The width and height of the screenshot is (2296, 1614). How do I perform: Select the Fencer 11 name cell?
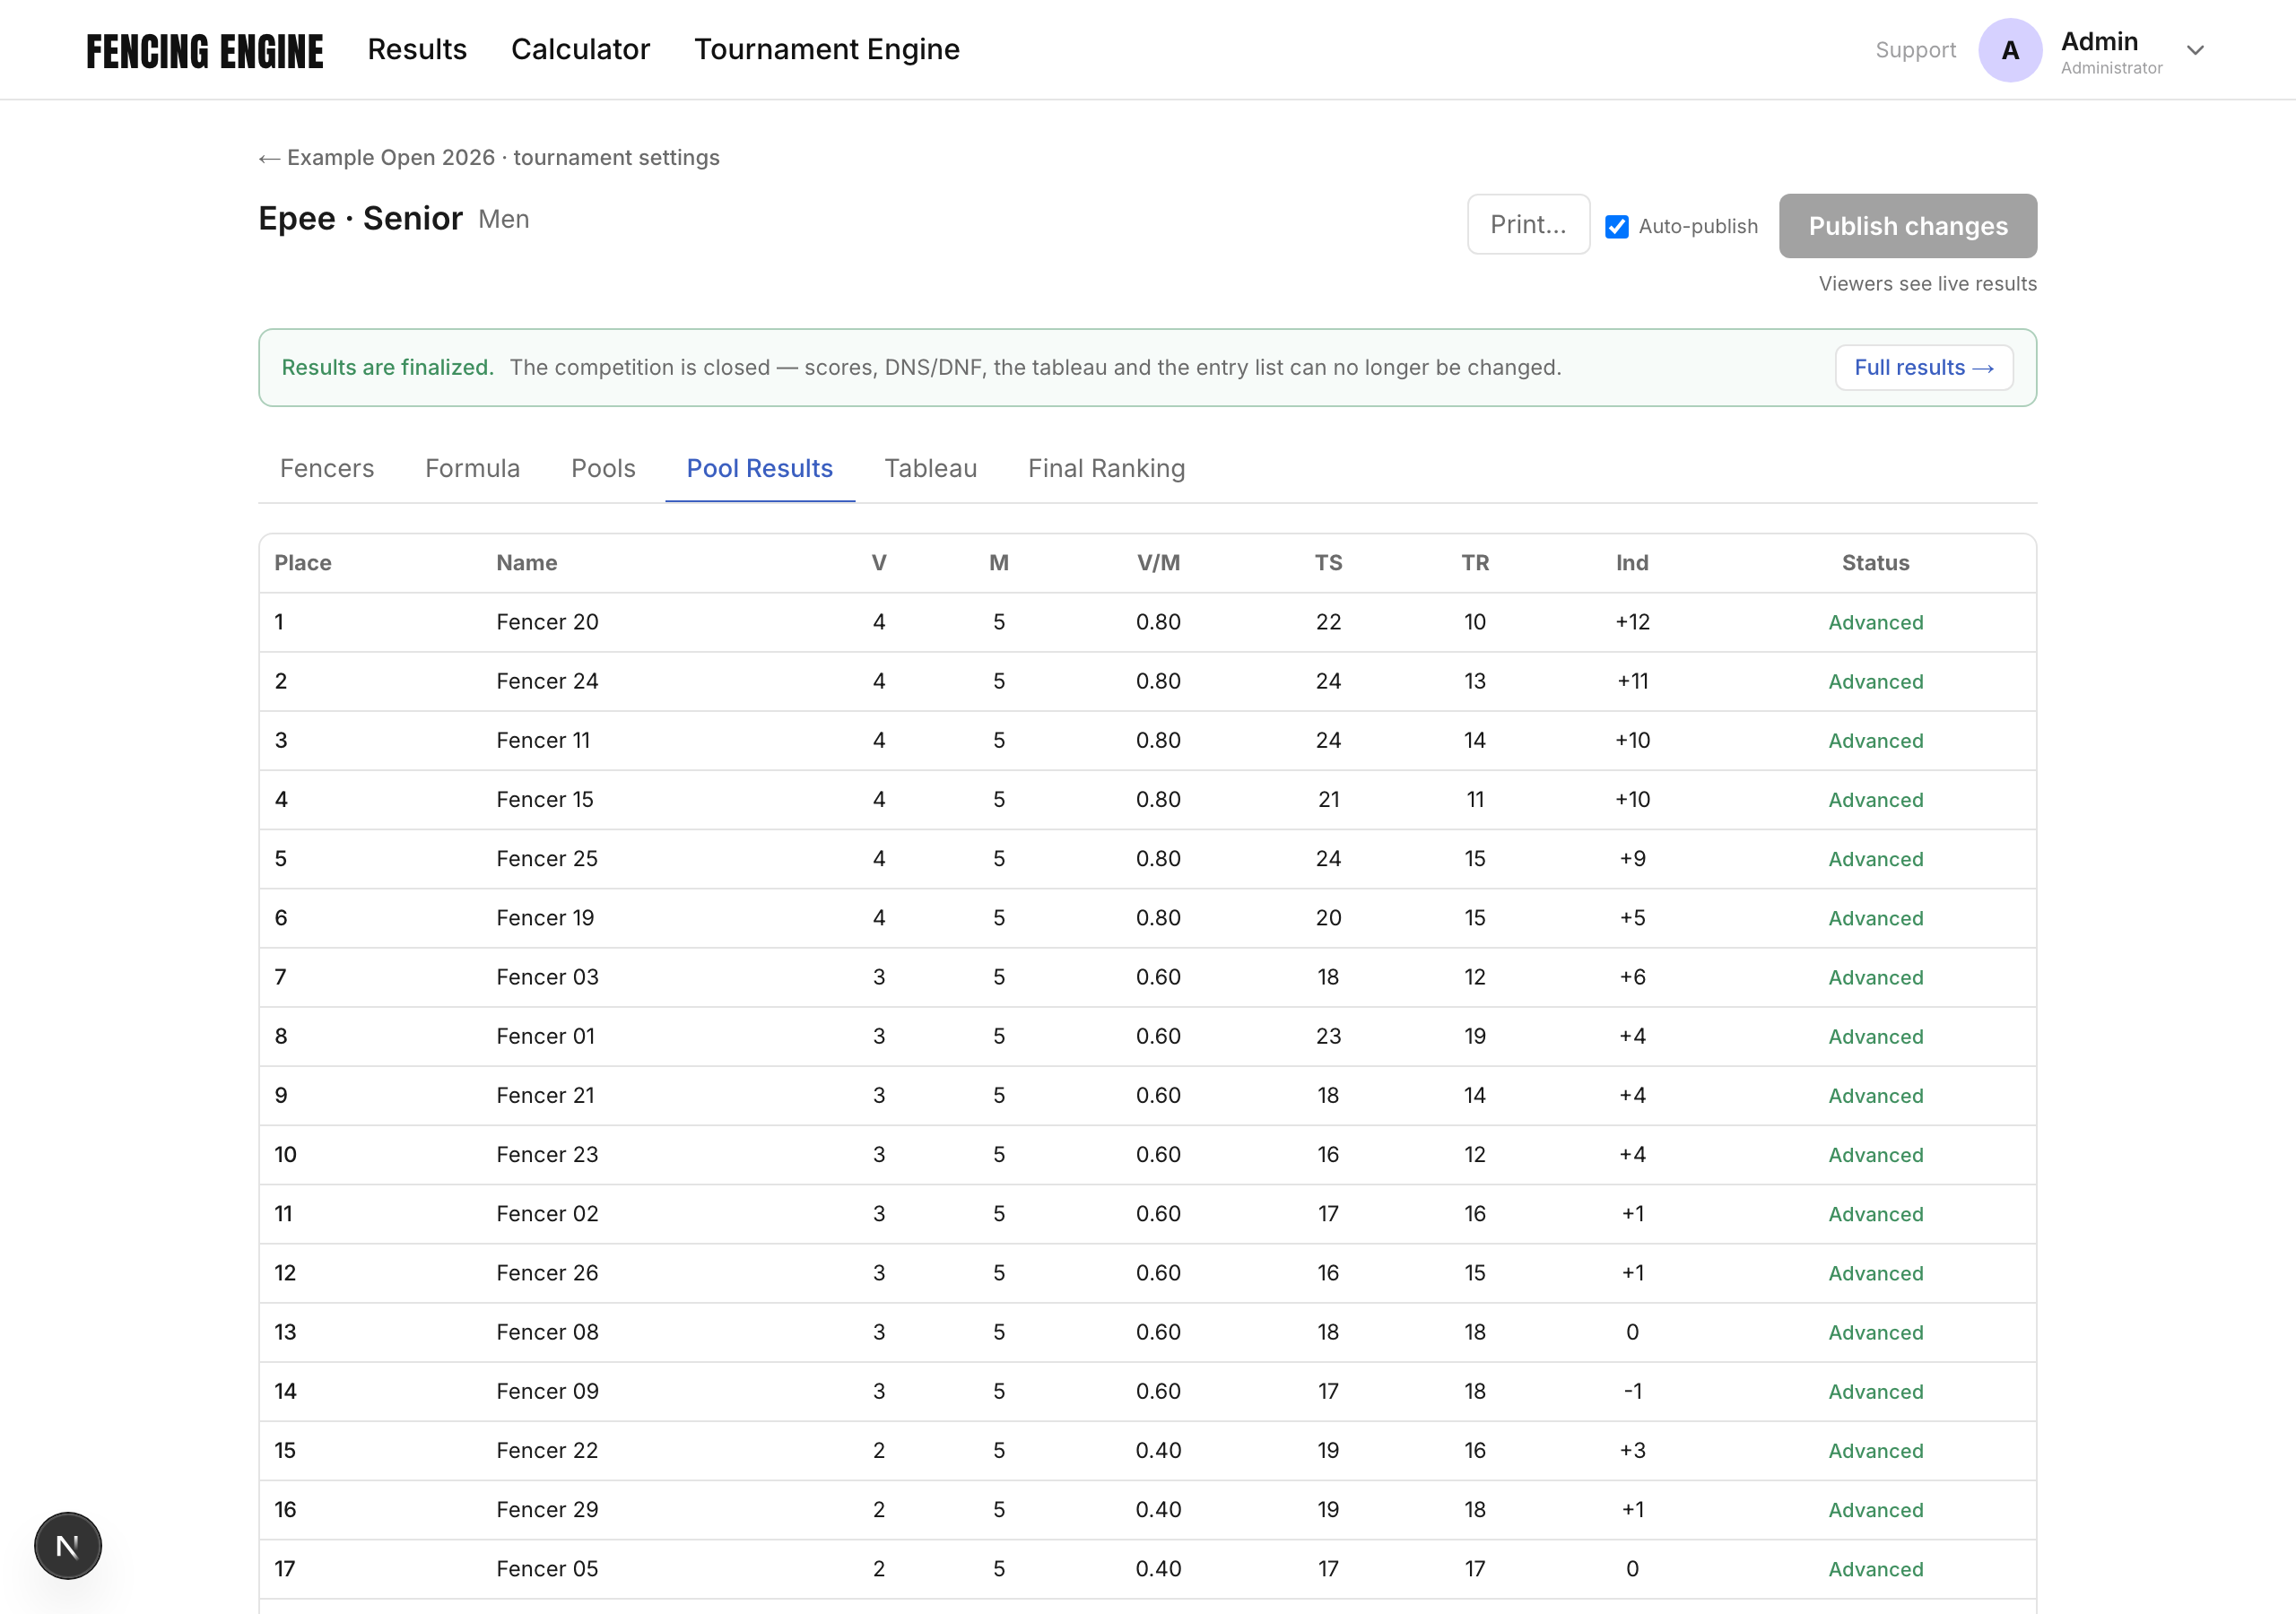tap(543, 739)
